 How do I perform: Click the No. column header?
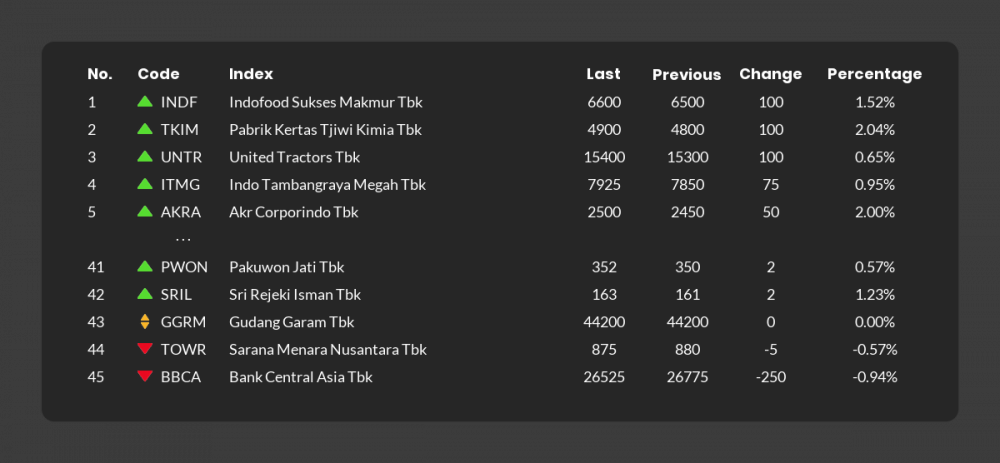100,74
